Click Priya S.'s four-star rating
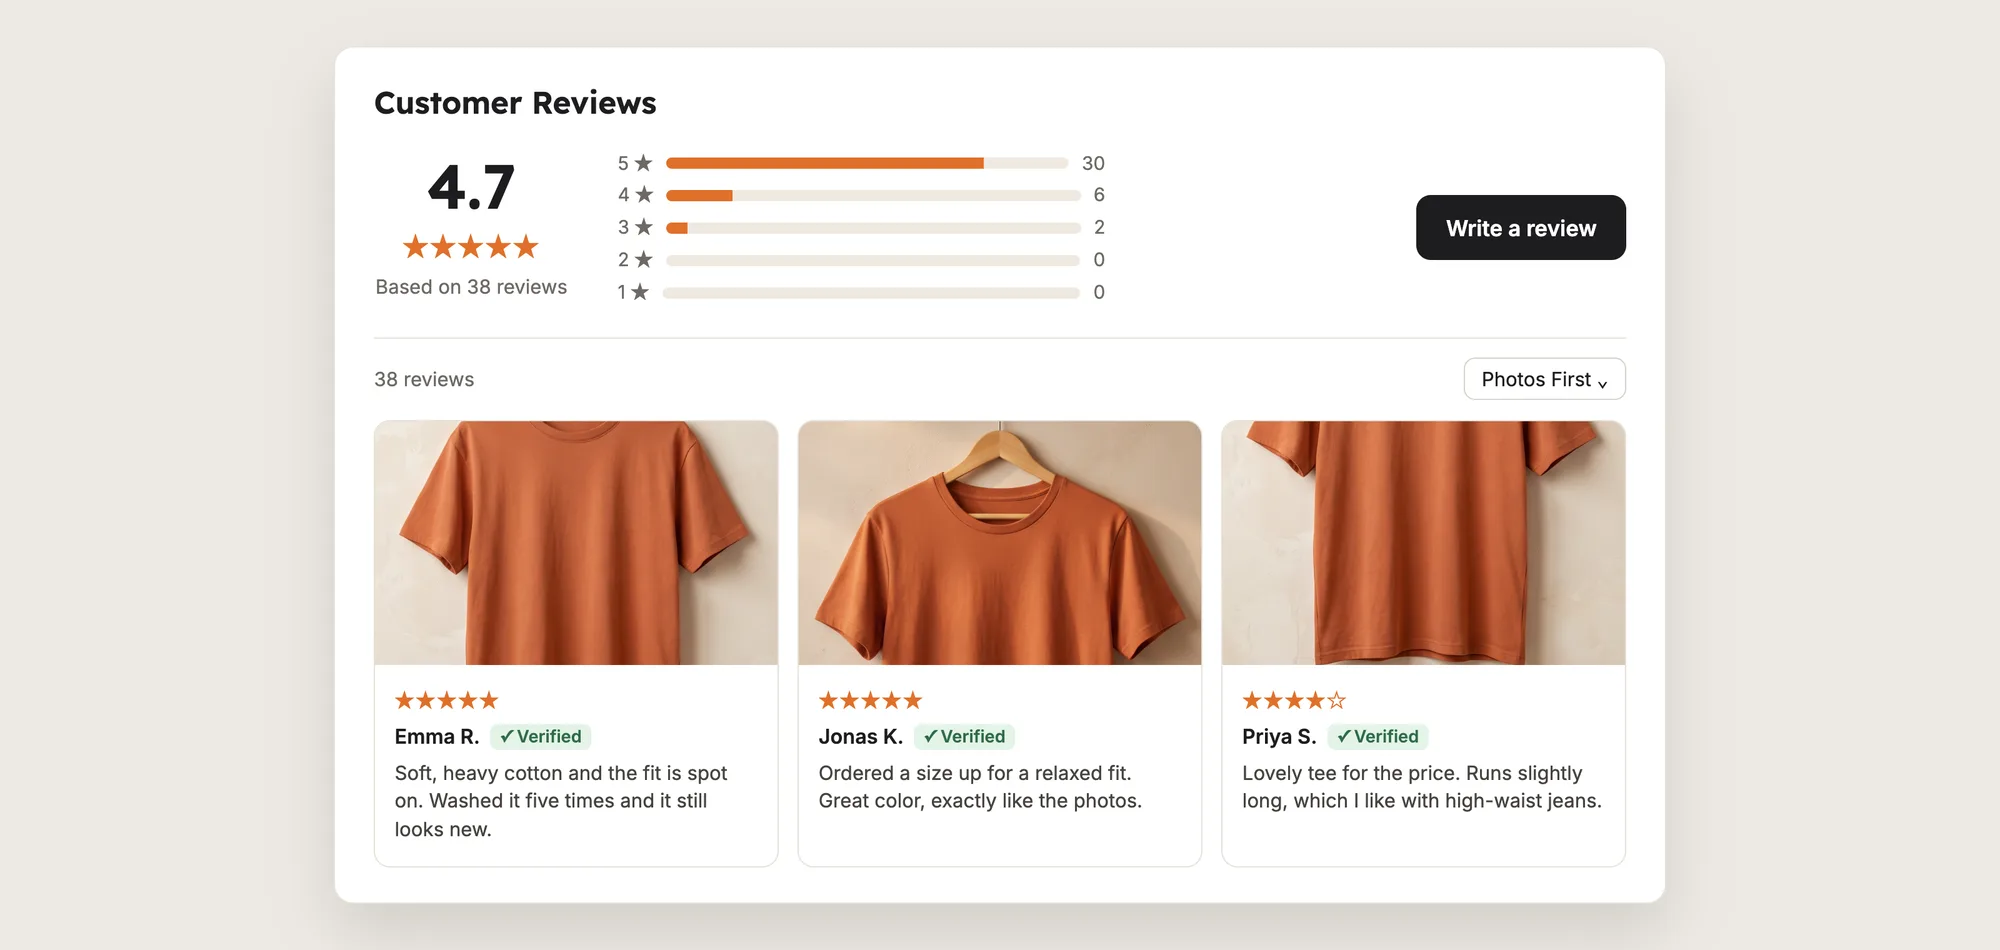The width and height of the screenshot is (2000, 950). pyautogui.click(x=1294, y=700)
